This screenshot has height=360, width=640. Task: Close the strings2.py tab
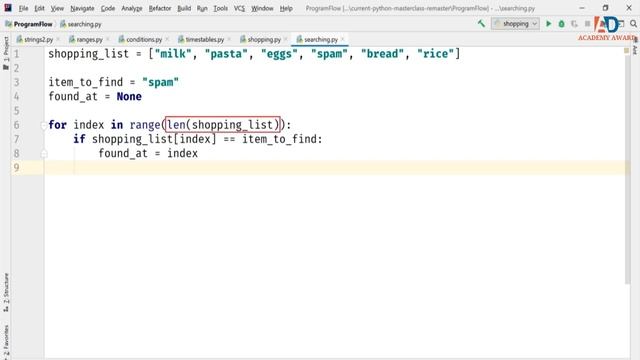pyautogui.click(x=58, y=39)
